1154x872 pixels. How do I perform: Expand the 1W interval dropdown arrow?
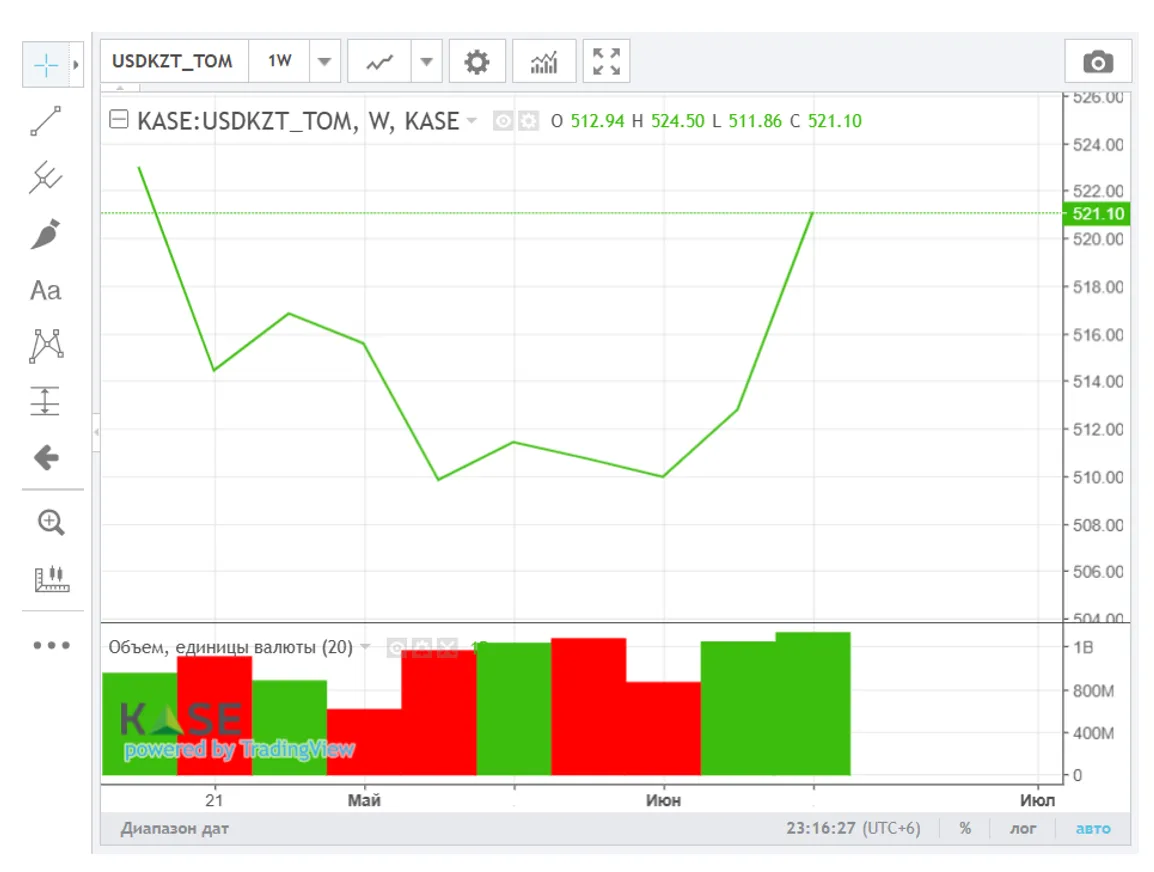(x=324, y=62)
